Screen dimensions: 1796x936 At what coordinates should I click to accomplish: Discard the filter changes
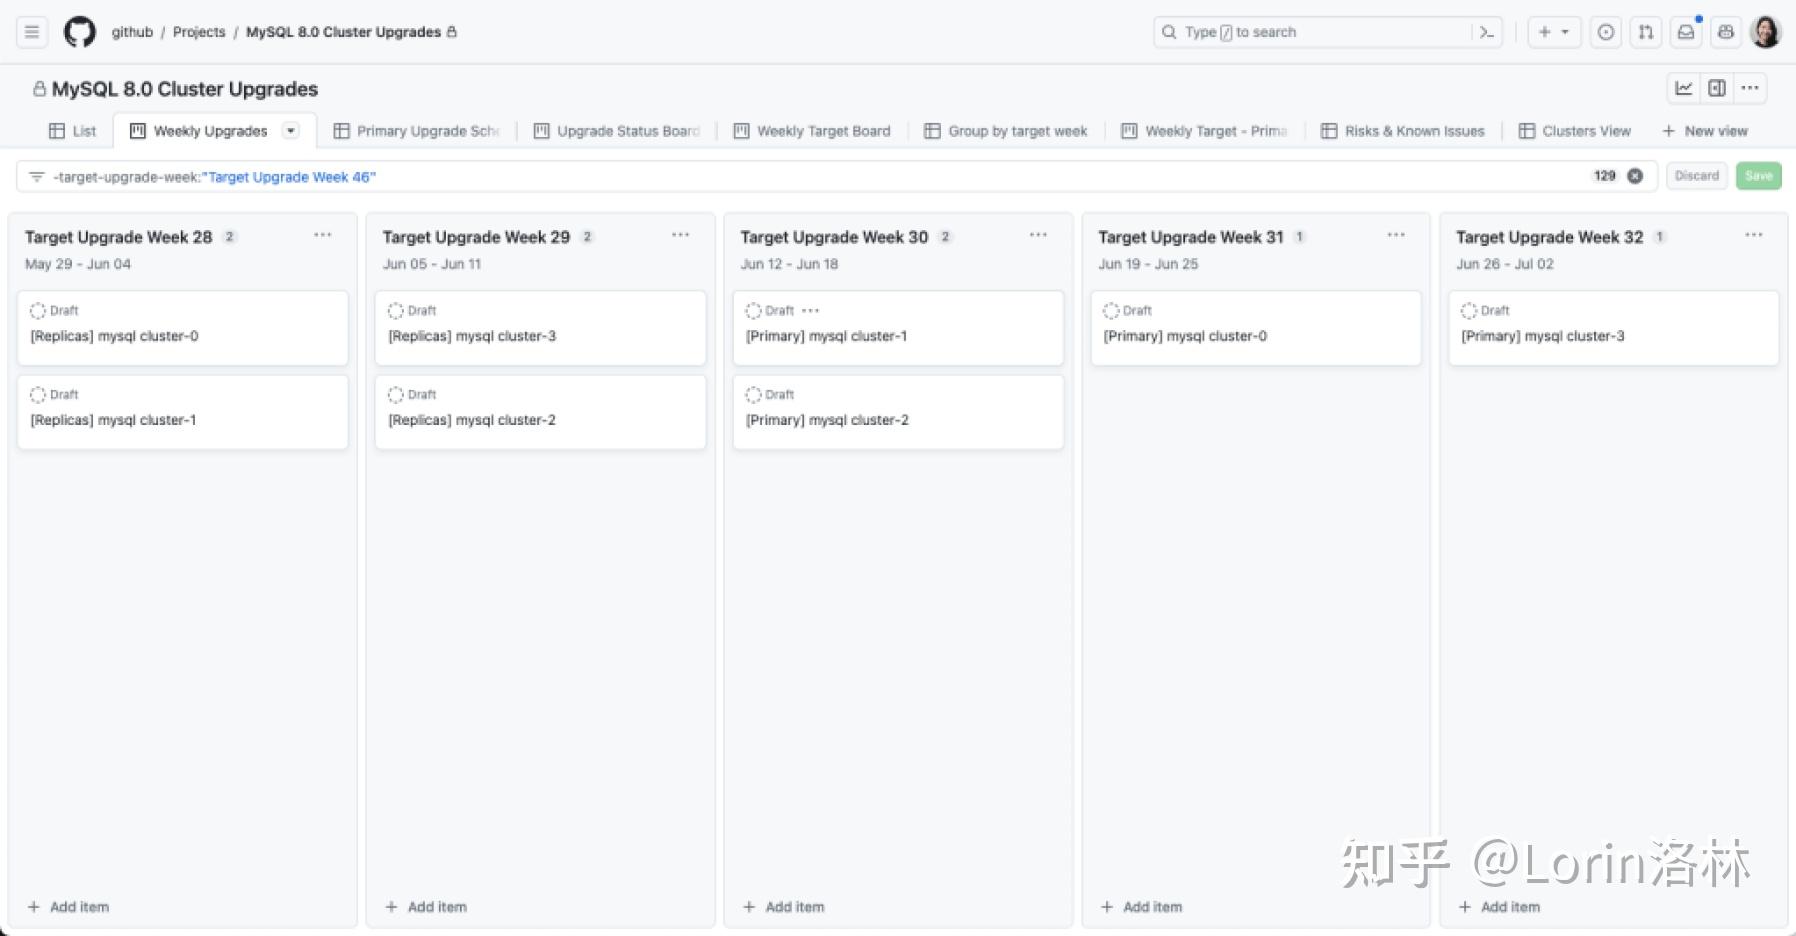coord(1697,176)
